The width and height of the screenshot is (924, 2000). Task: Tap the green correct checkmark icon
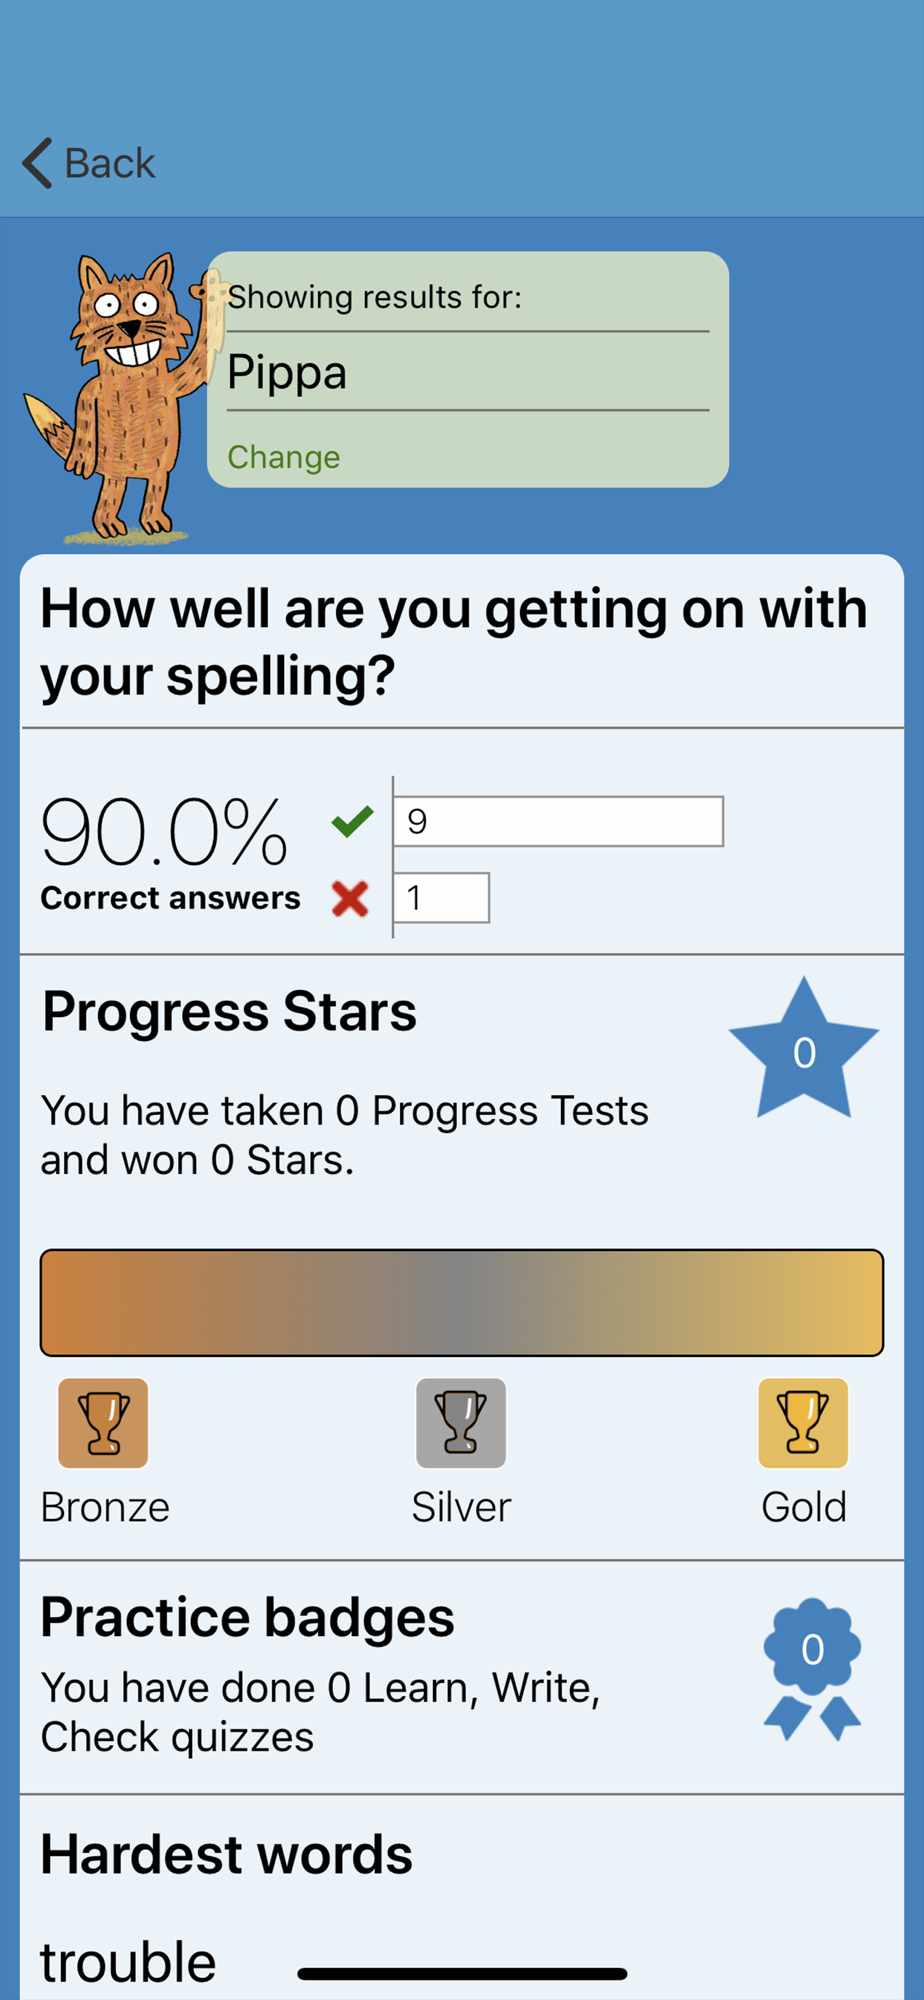pyautogui.click(x=352, y=821)
